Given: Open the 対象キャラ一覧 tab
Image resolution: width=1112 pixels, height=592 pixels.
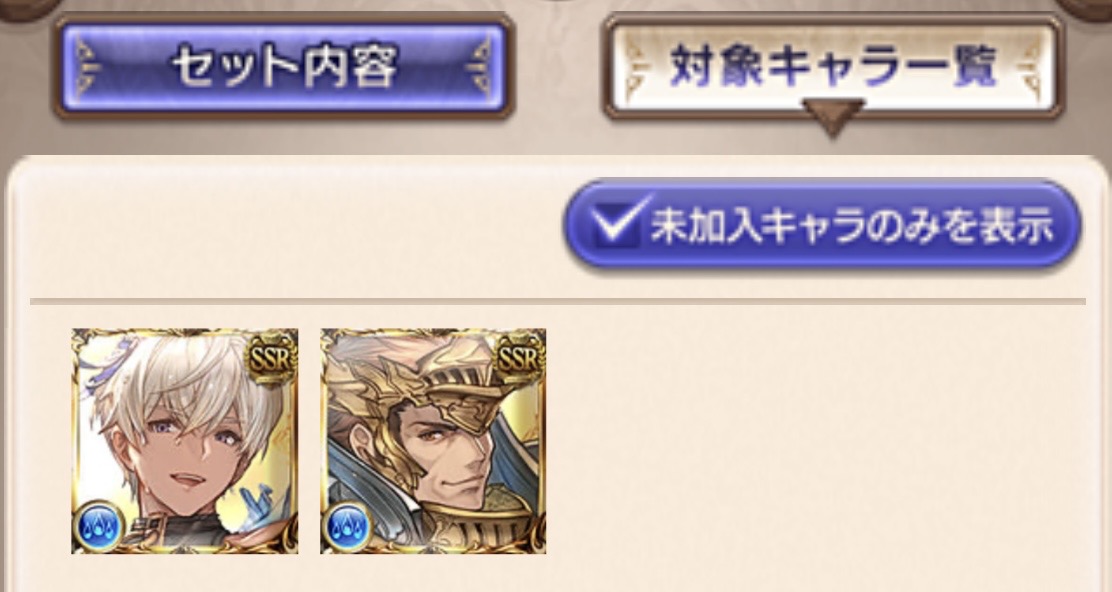Looking at the screenshot, I should coord(833,67).
